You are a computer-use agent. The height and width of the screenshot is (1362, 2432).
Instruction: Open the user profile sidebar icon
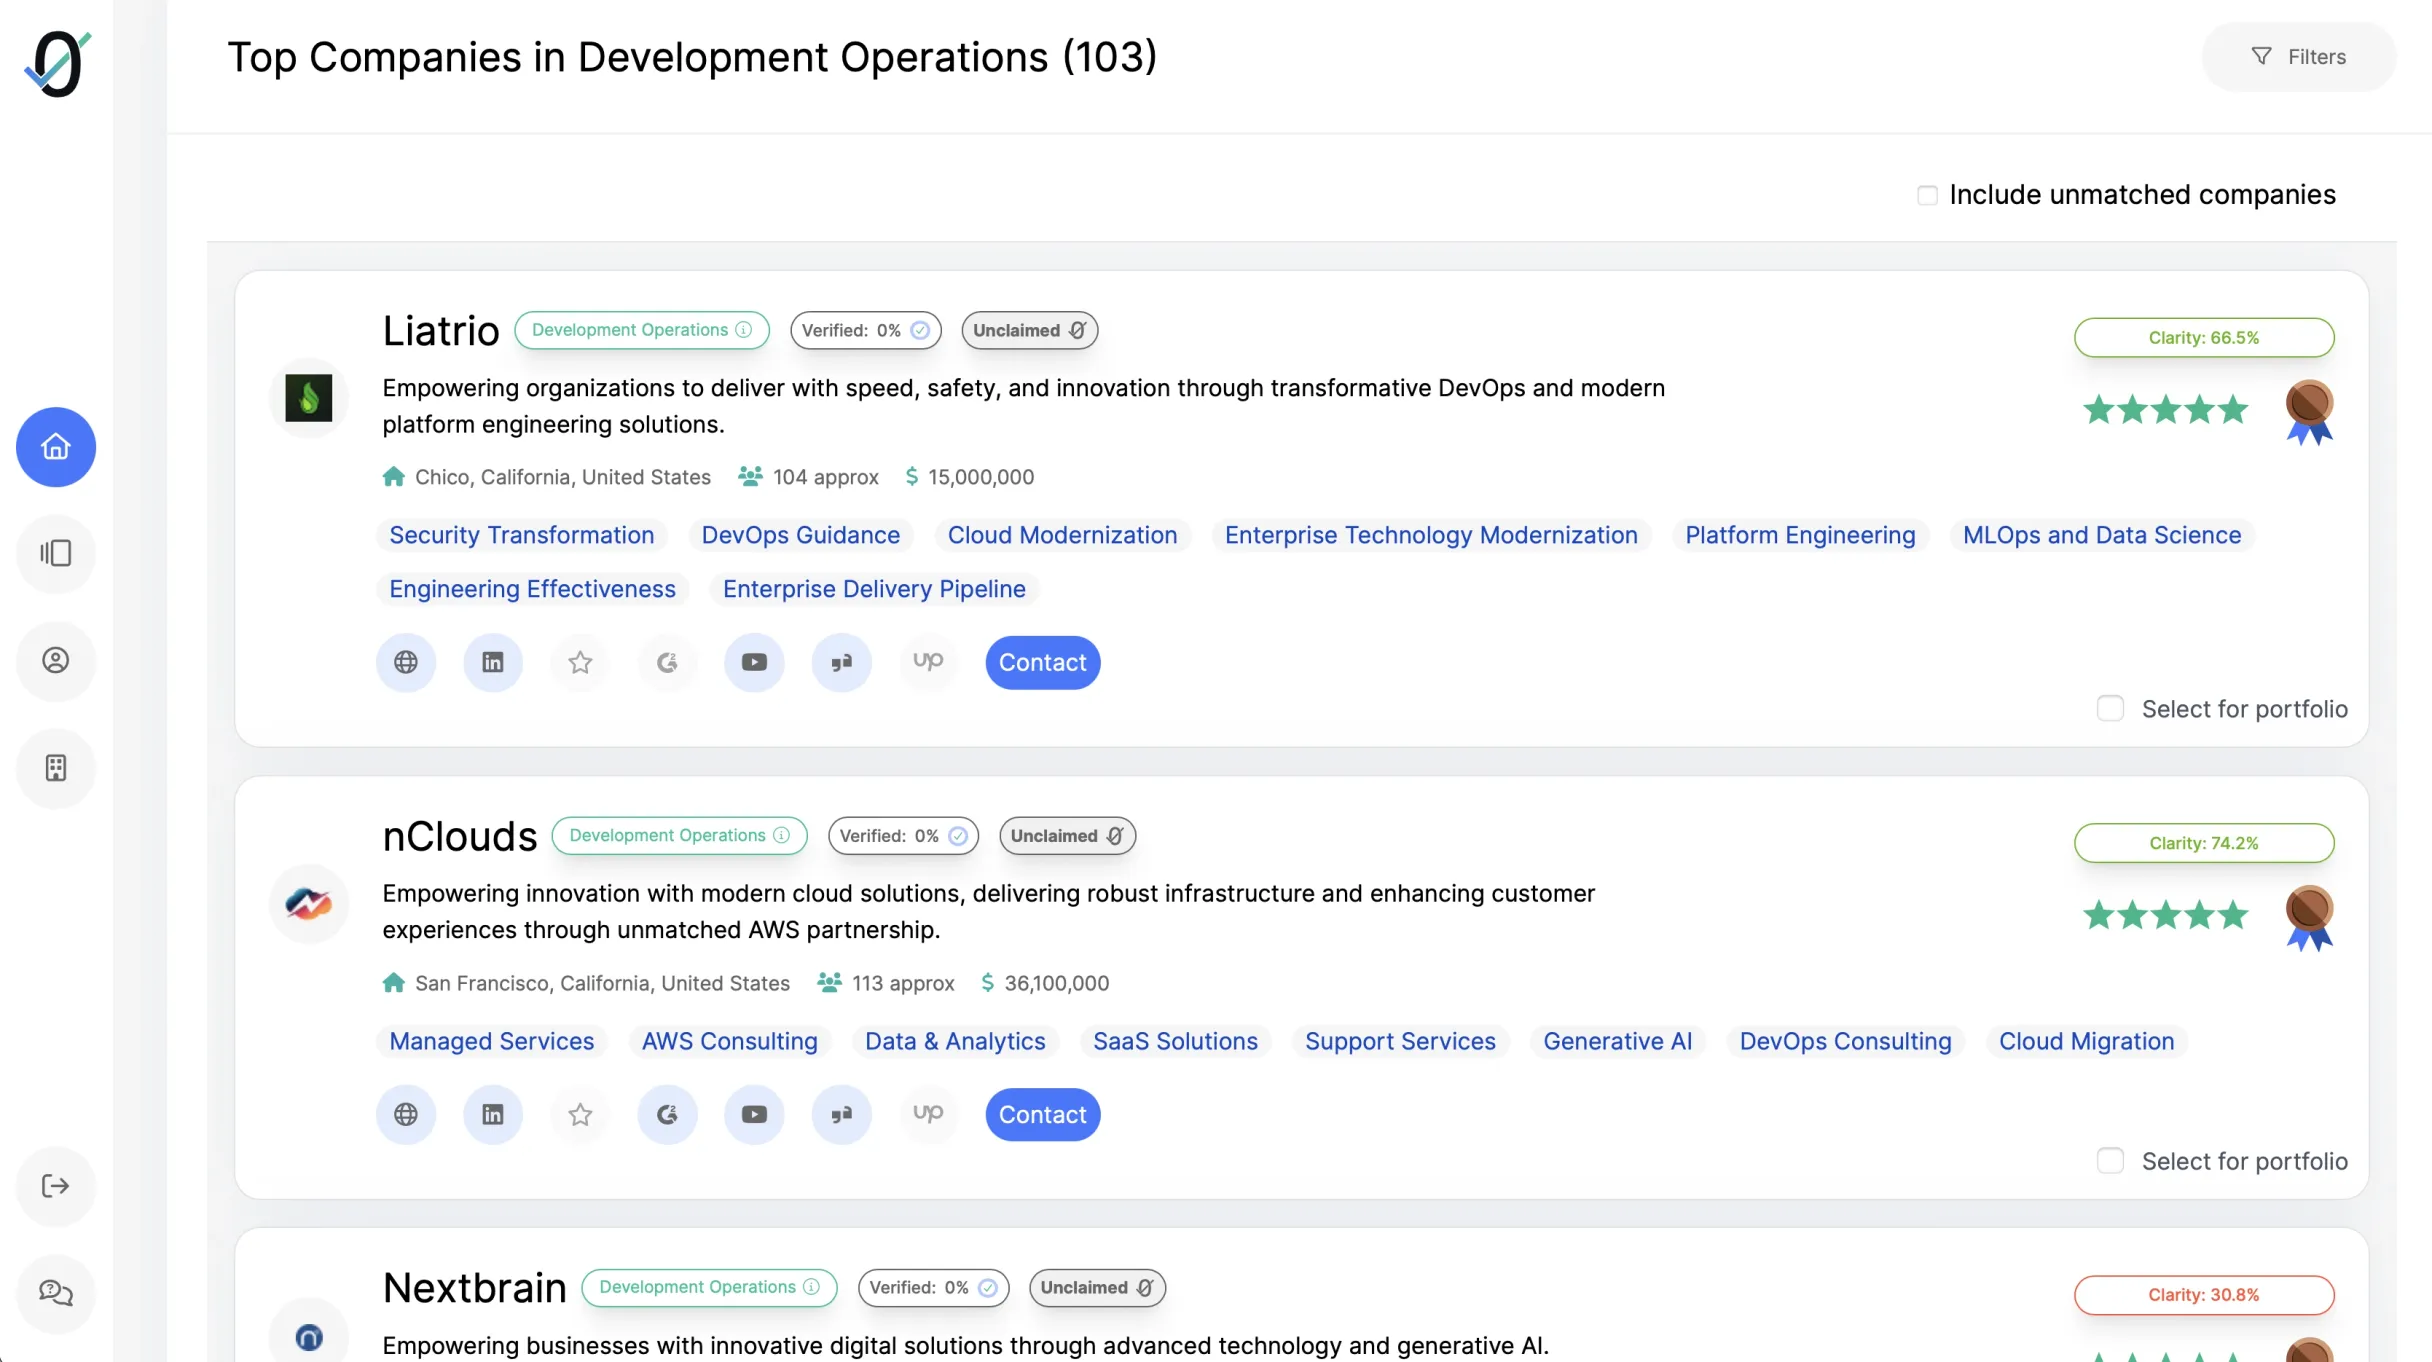tap(56, 661)
